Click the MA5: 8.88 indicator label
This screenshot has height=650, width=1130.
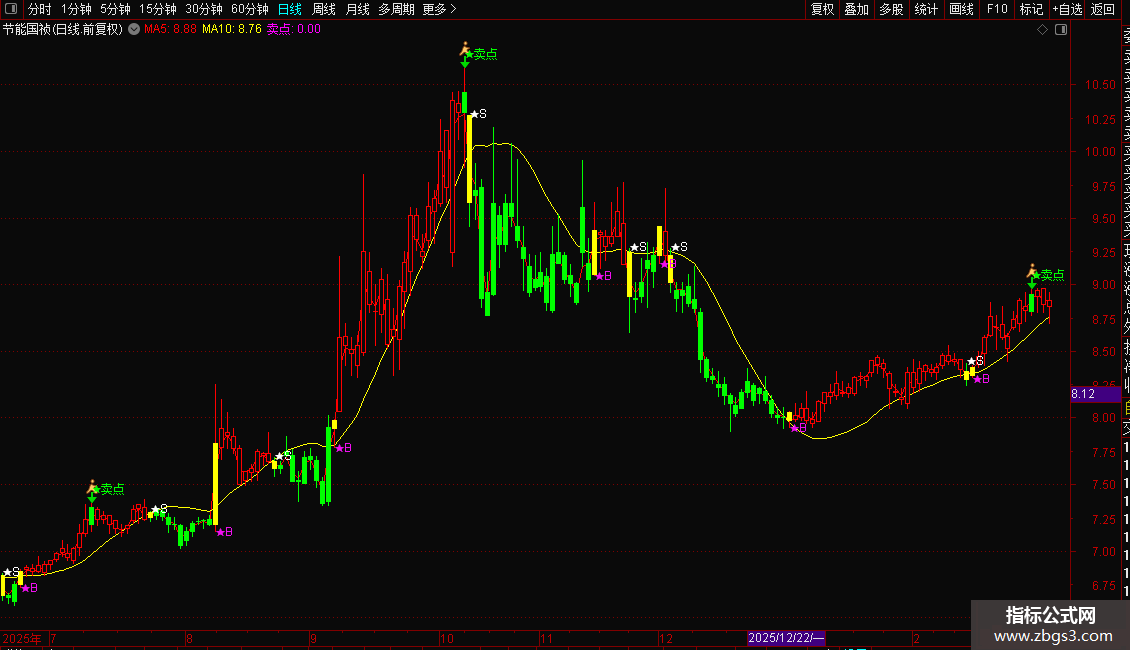170,30
